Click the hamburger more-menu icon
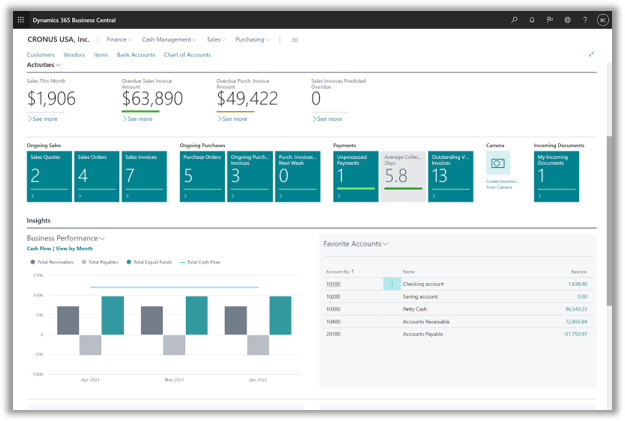Viewport: 625px width, 421px height. point(295,39)
